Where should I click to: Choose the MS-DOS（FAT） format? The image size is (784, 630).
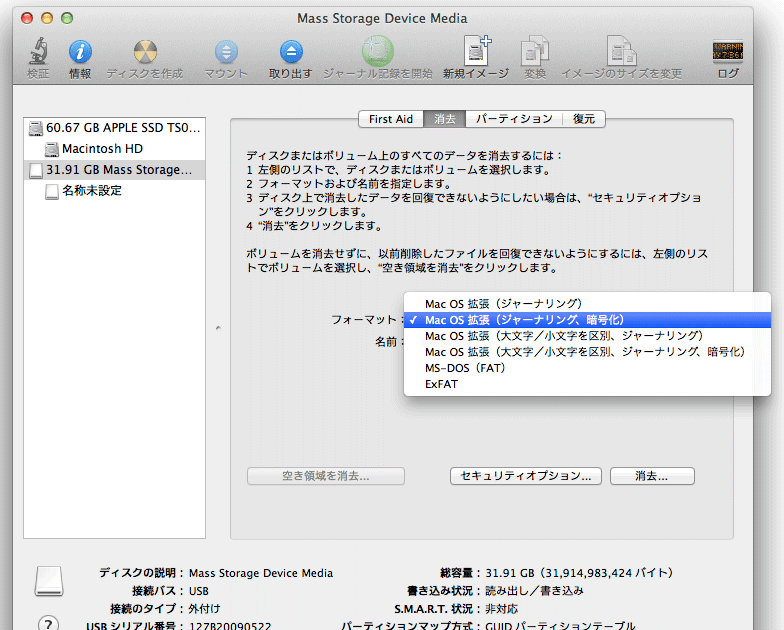point(587,368)
